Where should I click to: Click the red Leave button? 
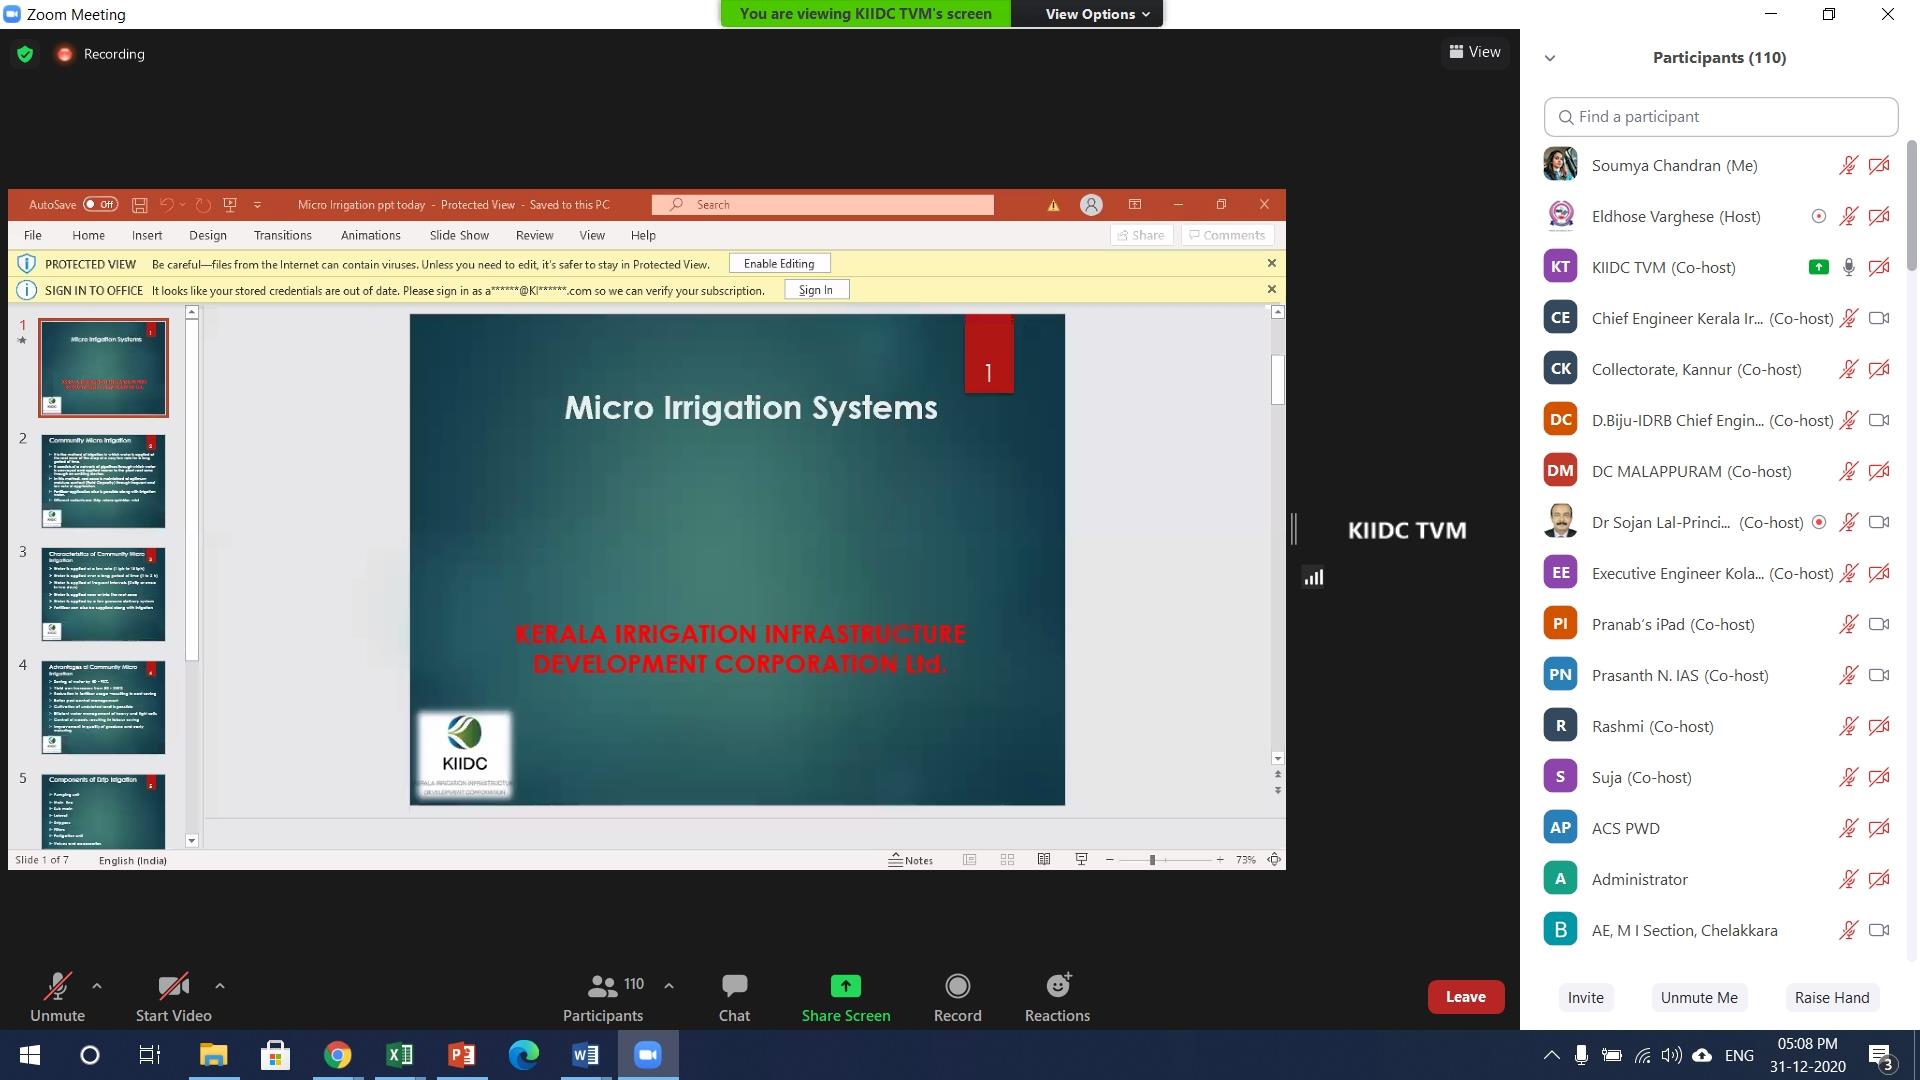(1465, 997)
